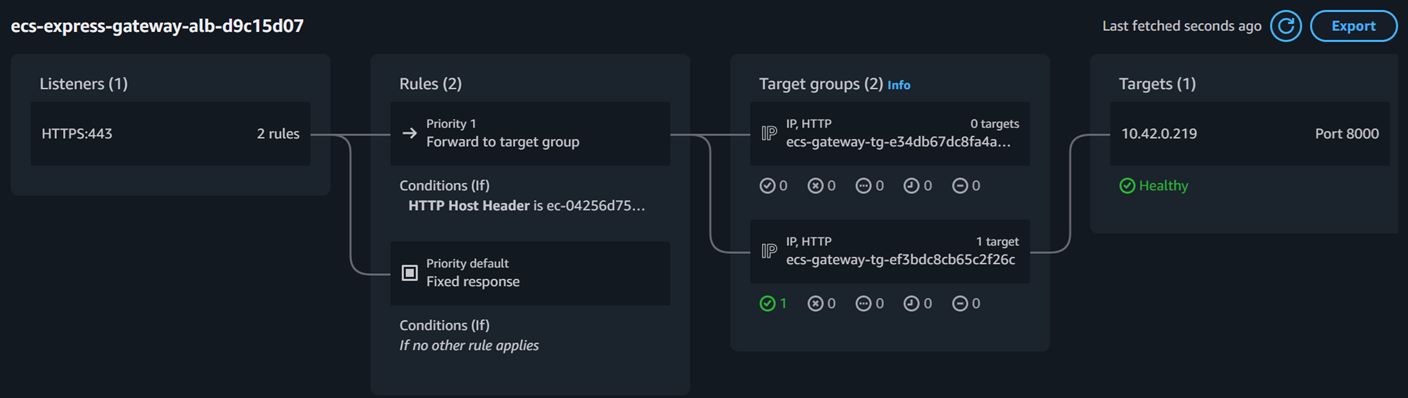Select target 10.42.0.219
Image resolution: width=1408 pixels, height=398 pixels.
[1250, 133]
